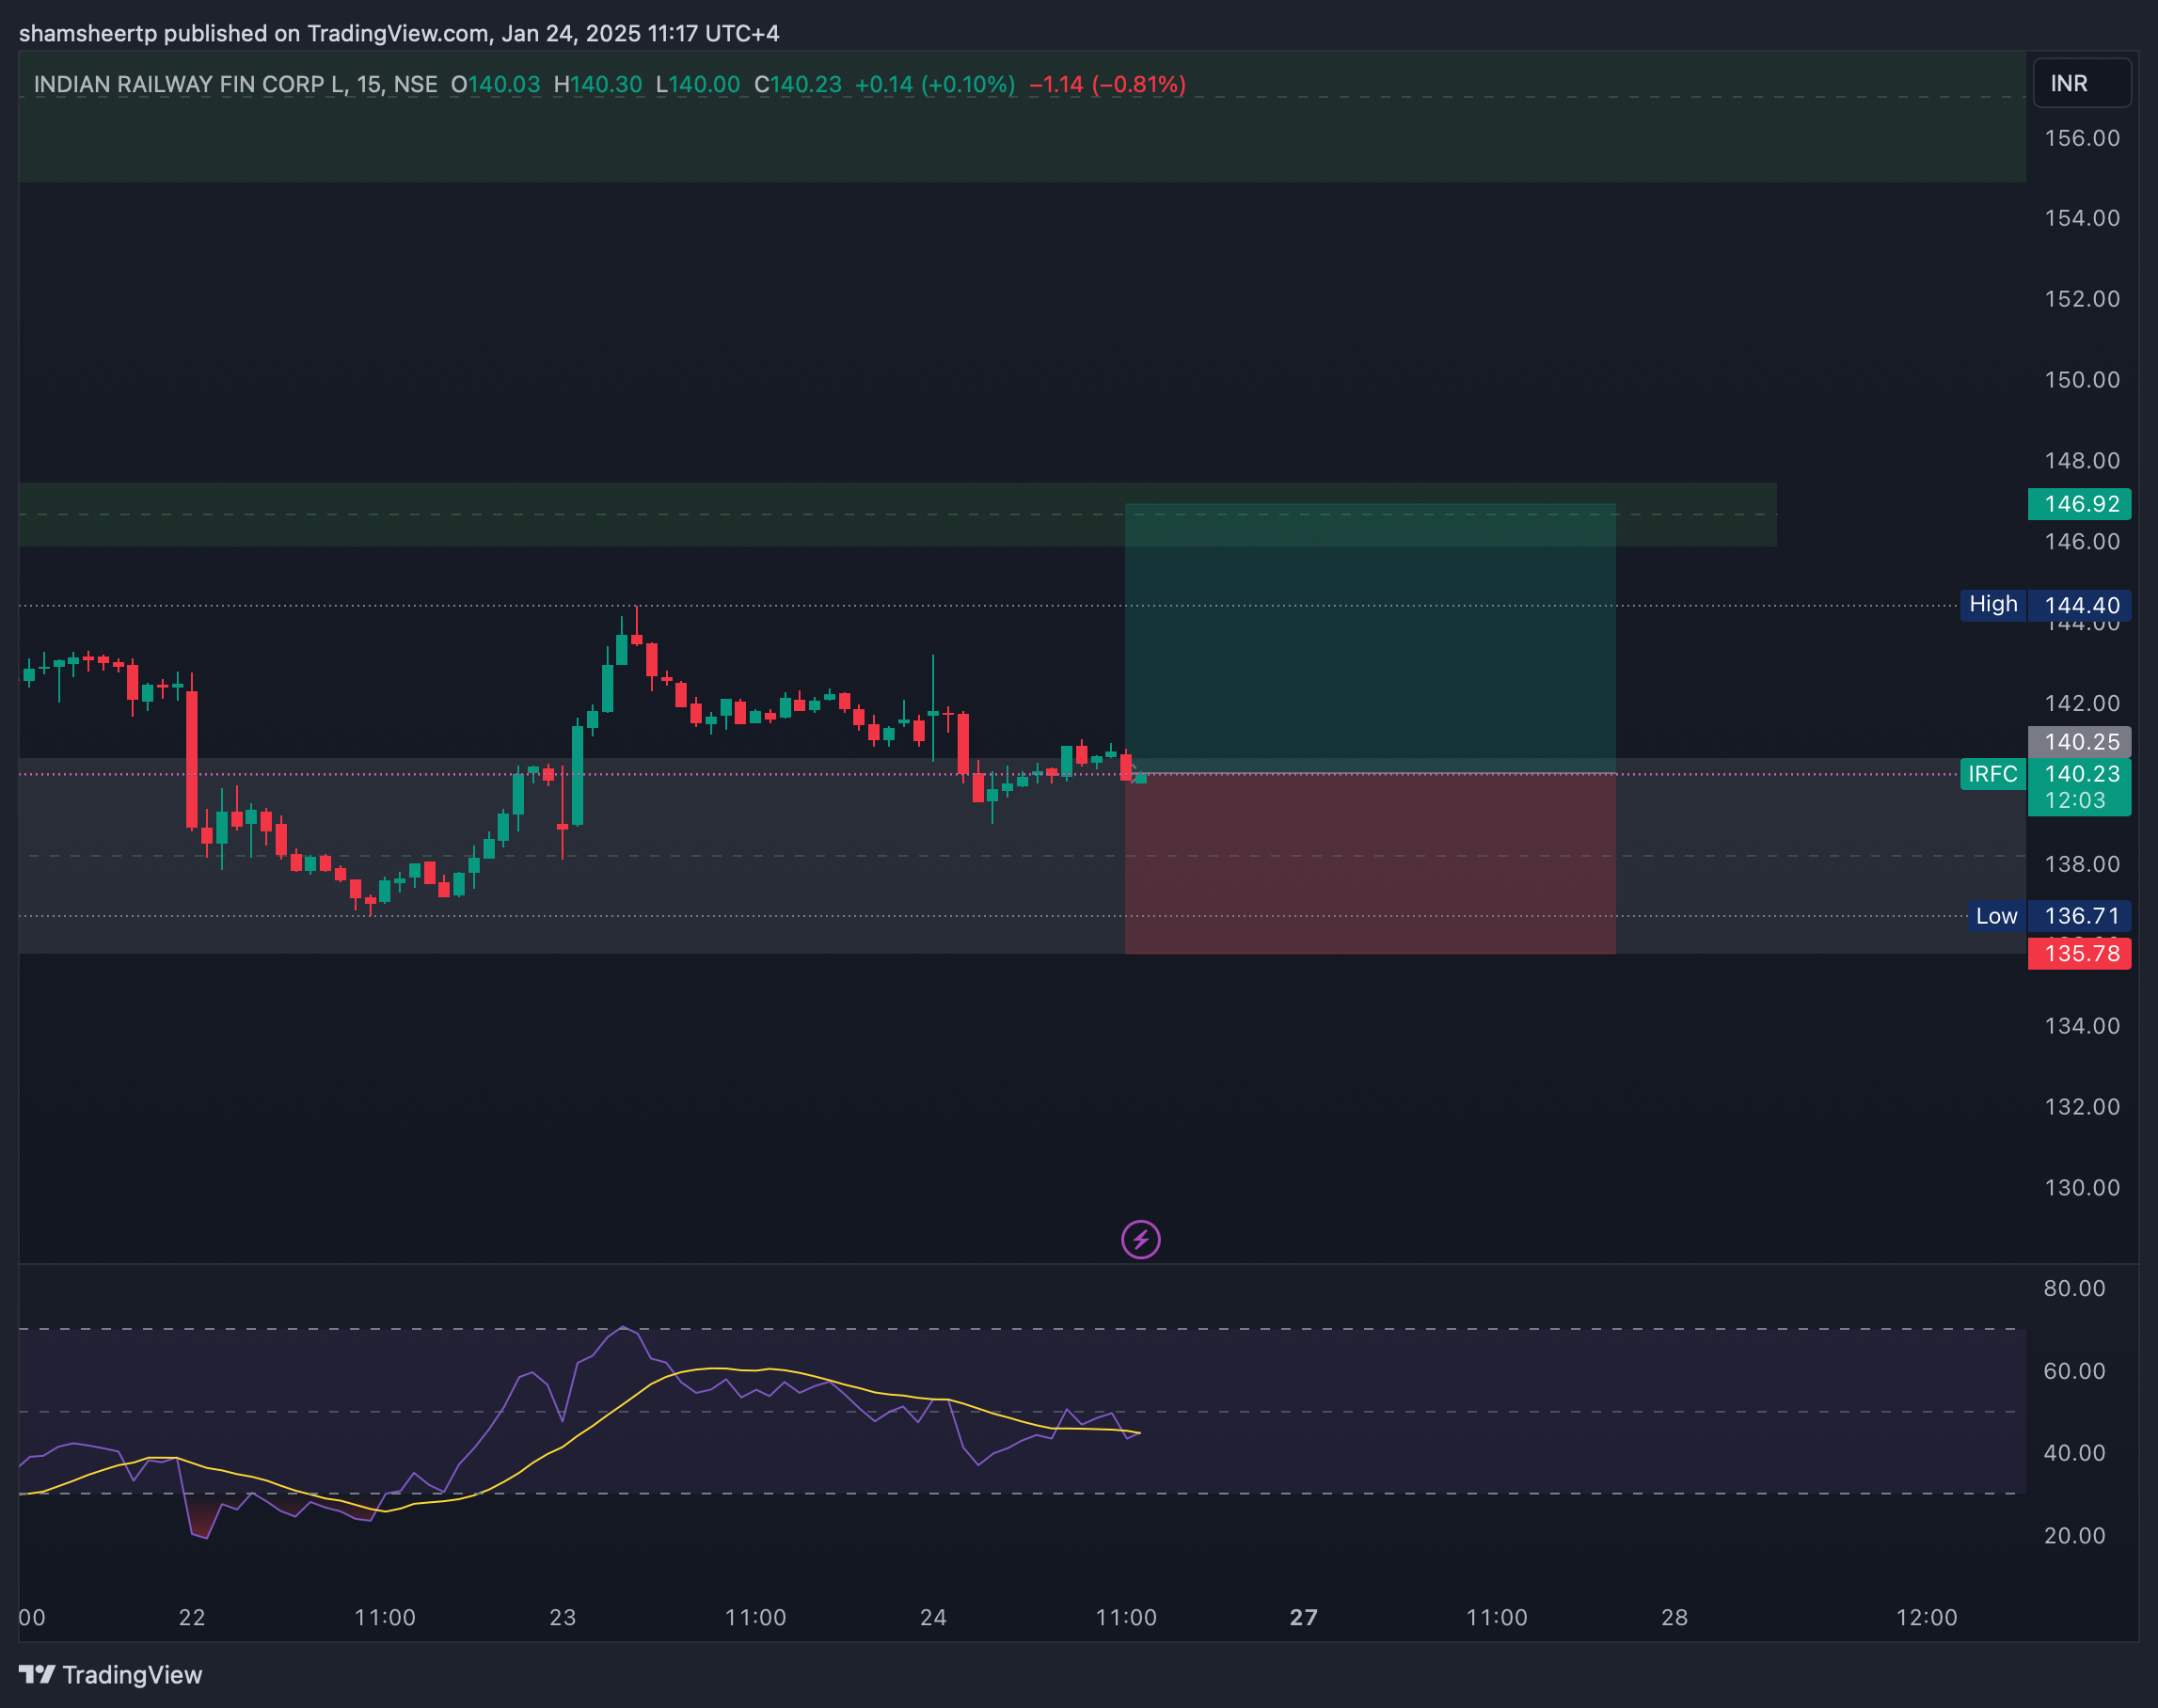Click the 156.00 price scale value
Image resolution: width=2158 pixels, height=1708 pixels.
2082,138
